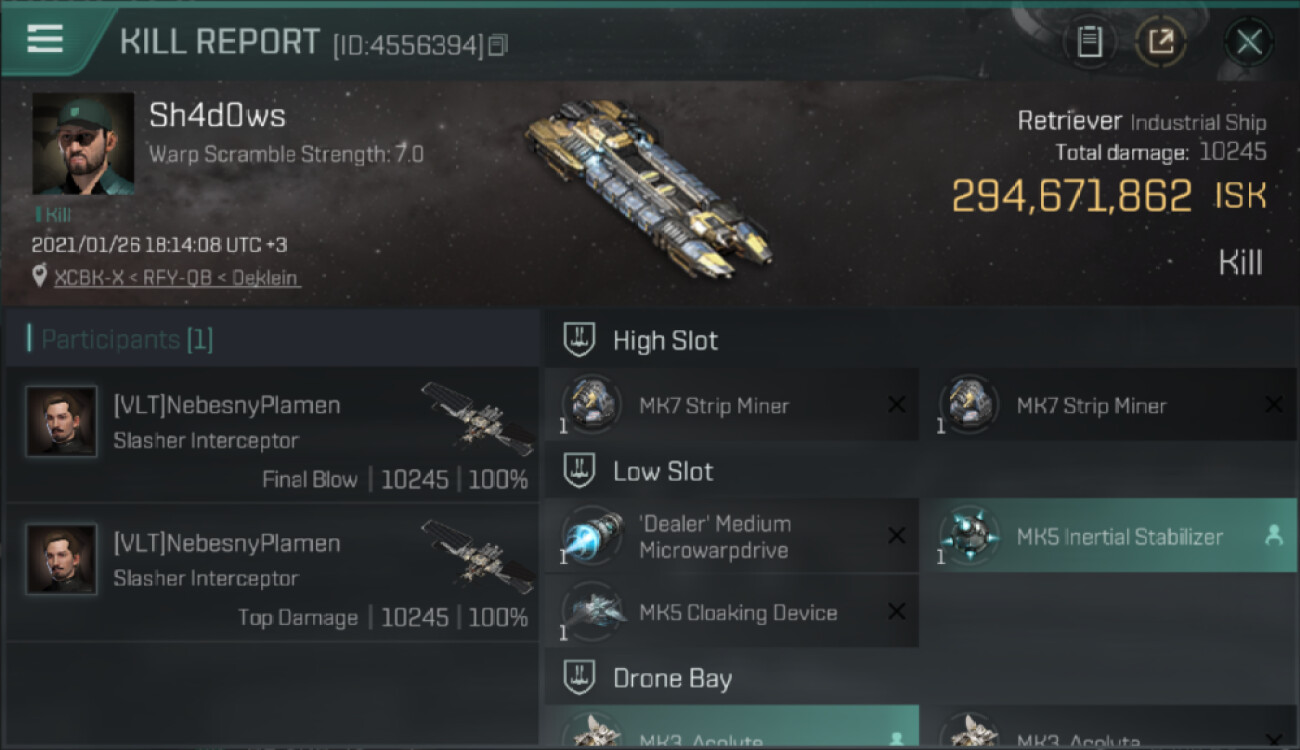Copy the kill report ID
Screen dimensions: 1300x750
498,44
